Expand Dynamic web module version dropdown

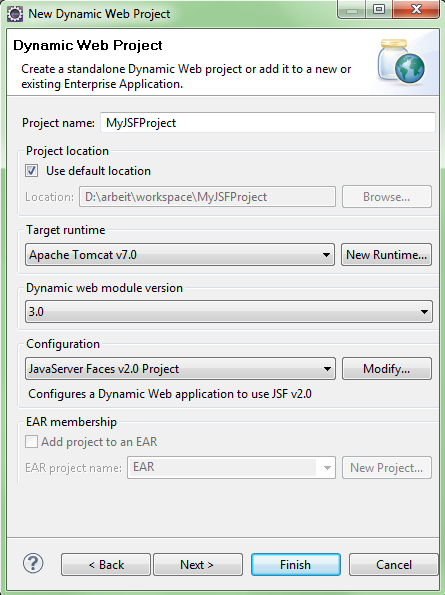tap(229, 312)
